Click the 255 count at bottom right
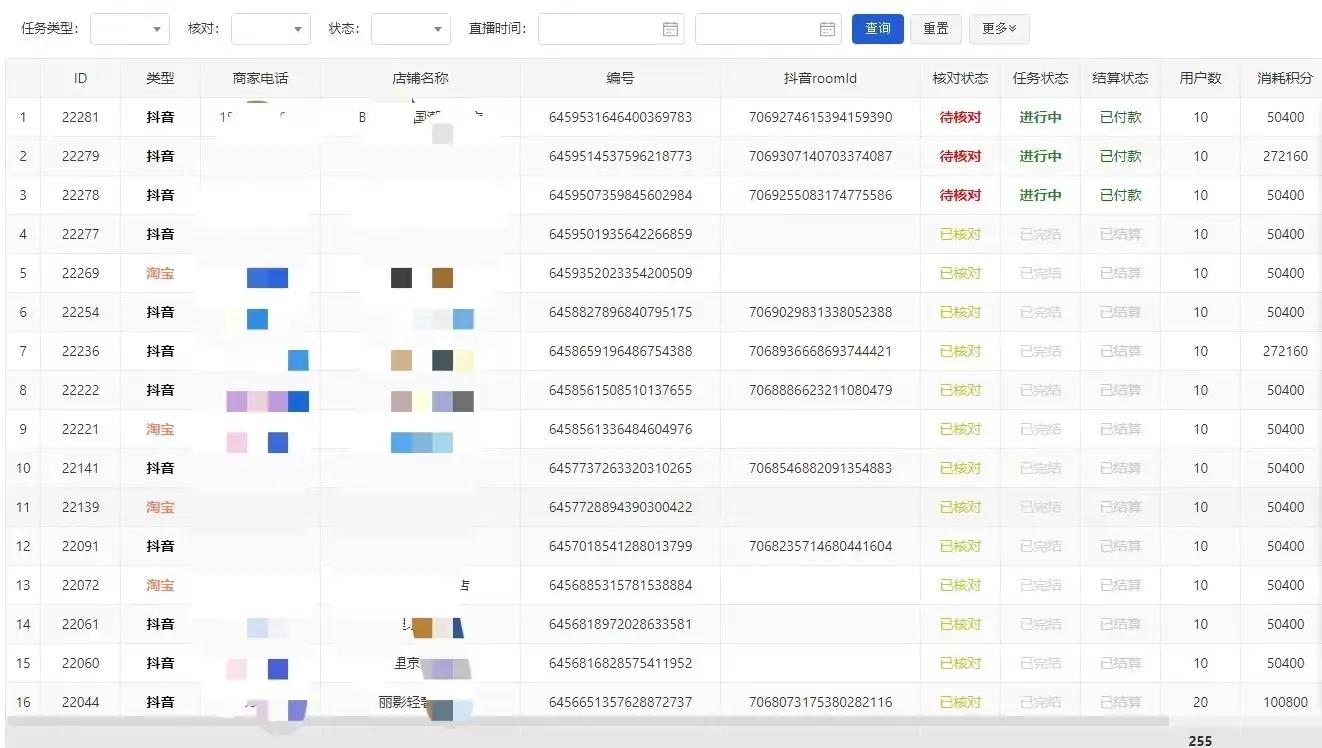The image size is (1322, 748). [x=1199, y=741]
